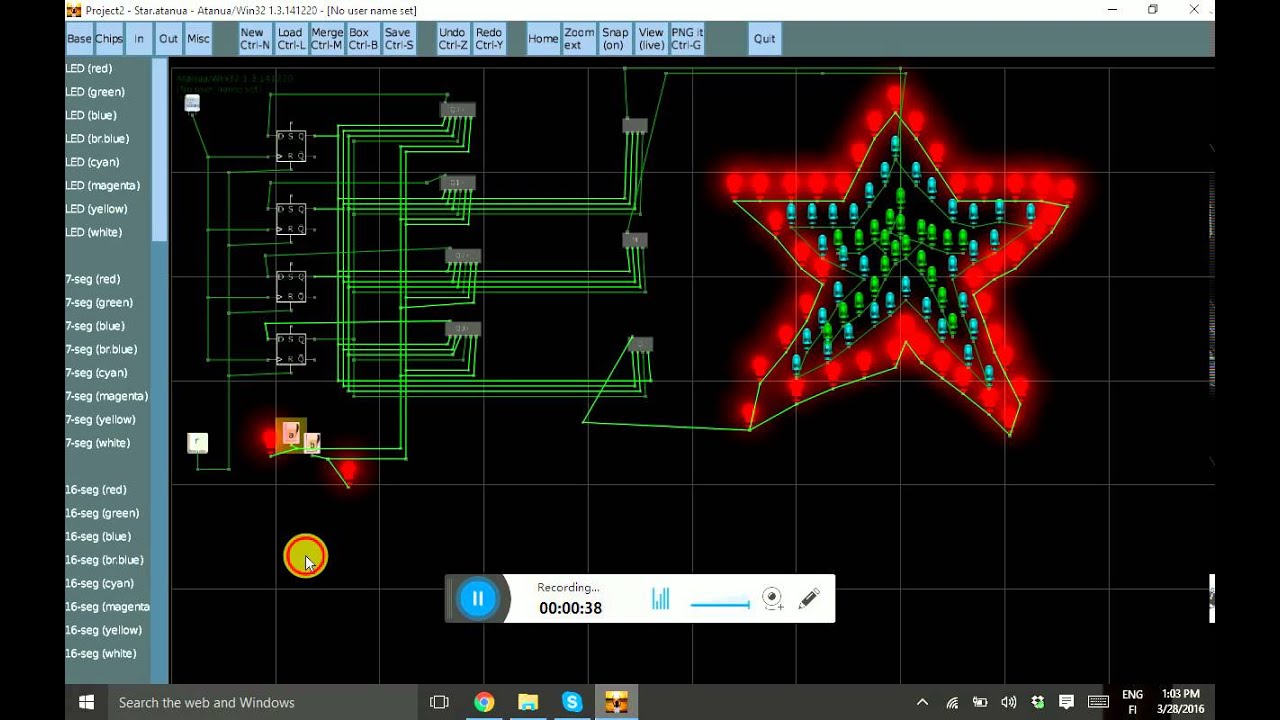Image resolution: width=1280 pixels, height=720 pixels.
Task: Open File Explorer from taskbar
Action: pyautogui.click(x=528, y=702)
